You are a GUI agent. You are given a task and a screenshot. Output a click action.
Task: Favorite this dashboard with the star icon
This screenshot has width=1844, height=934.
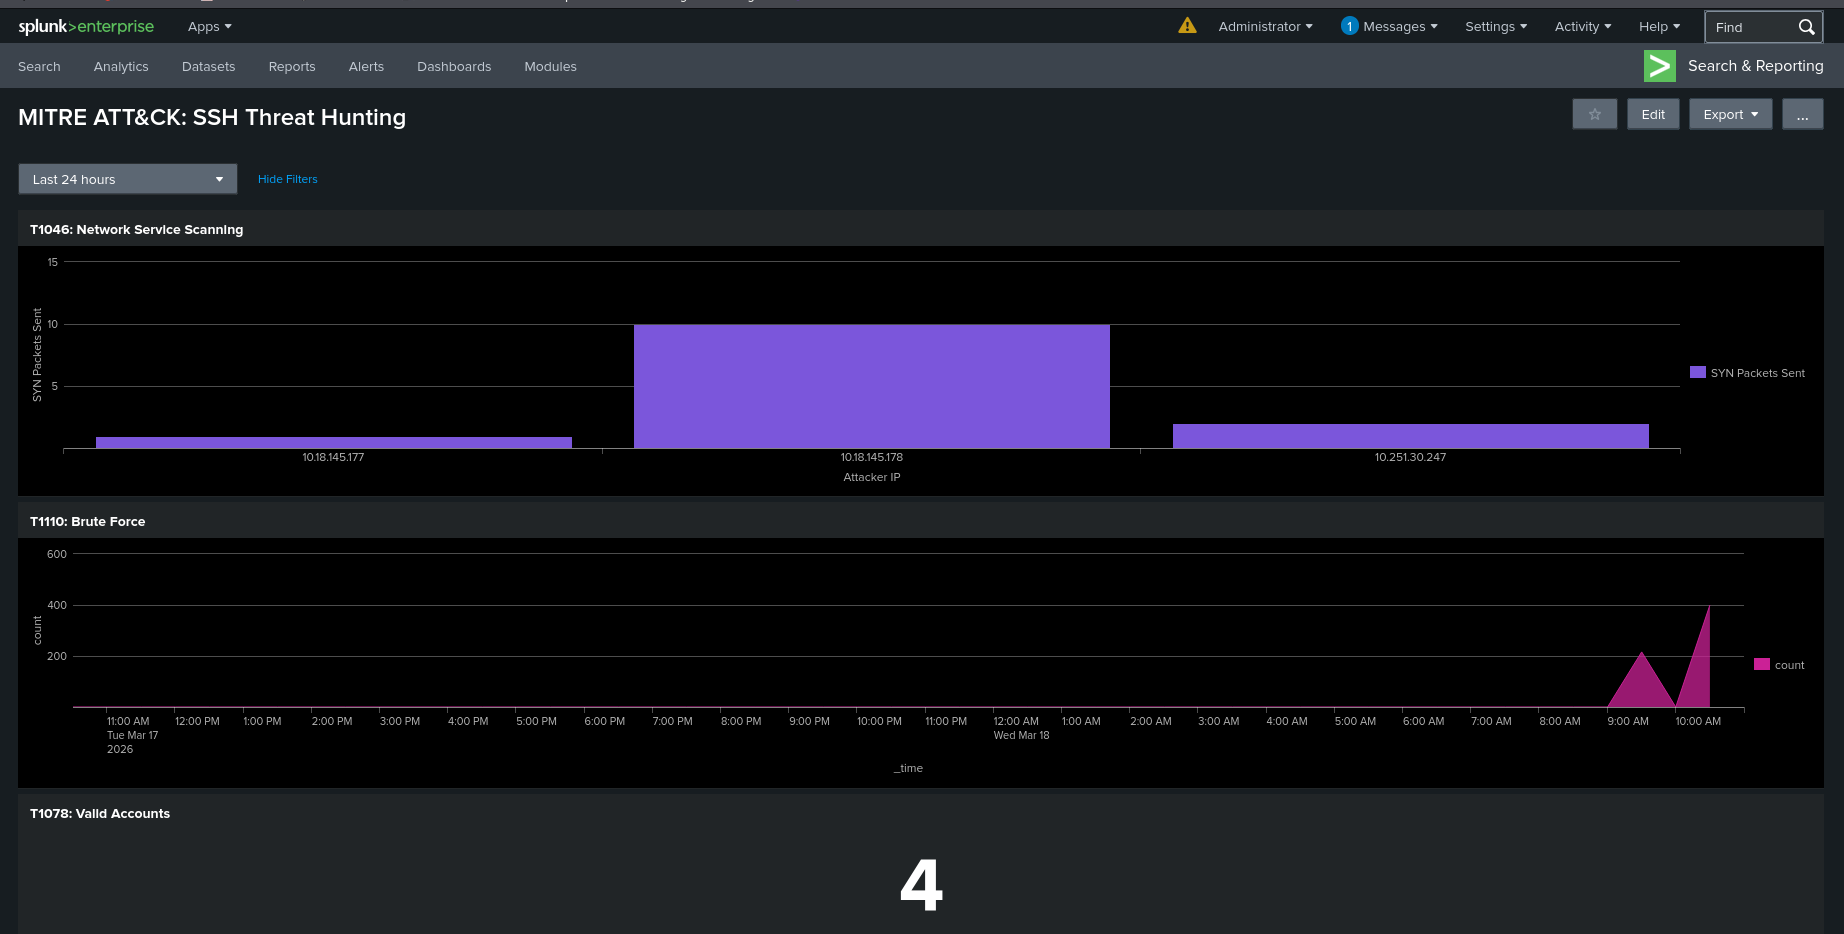coord(1595,114)
